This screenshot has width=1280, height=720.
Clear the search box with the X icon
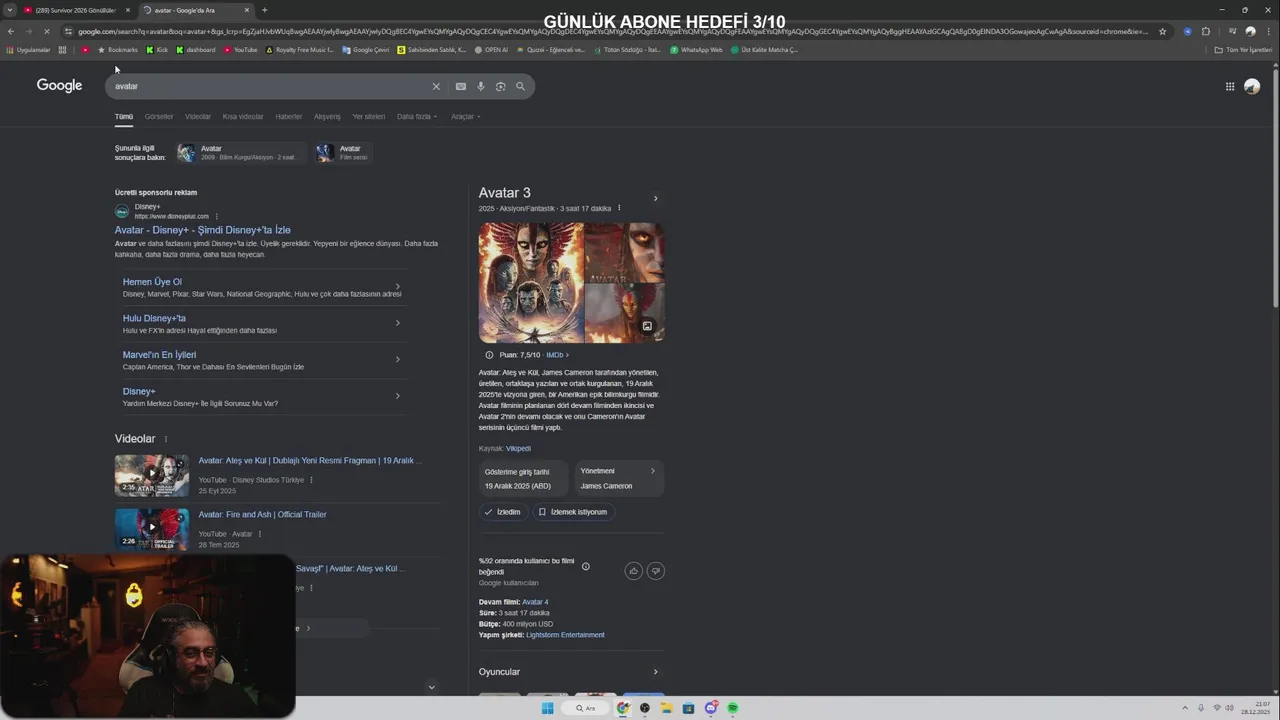[x=436, y=86]
